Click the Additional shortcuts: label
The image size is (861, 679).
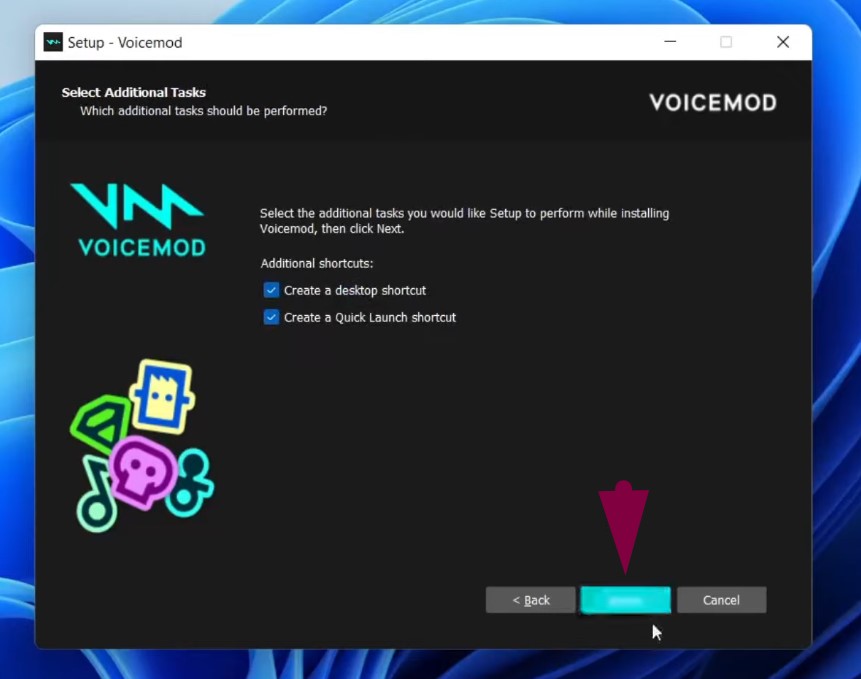pyautogui.click(x=317, y=263)
